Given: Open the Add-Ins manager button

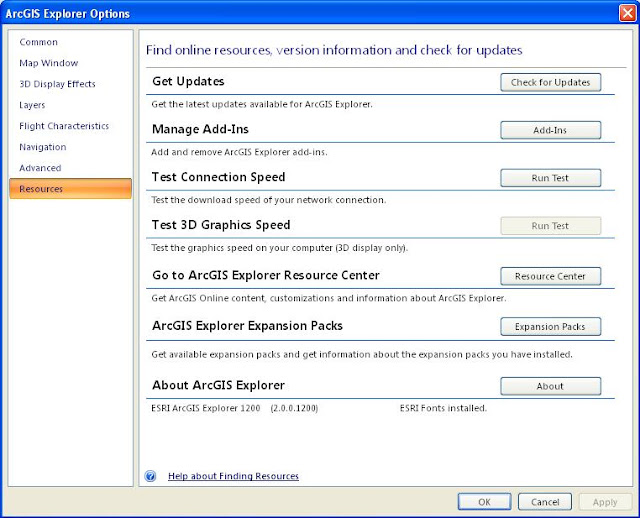Looking at the screenshot, I should [551, 130].
